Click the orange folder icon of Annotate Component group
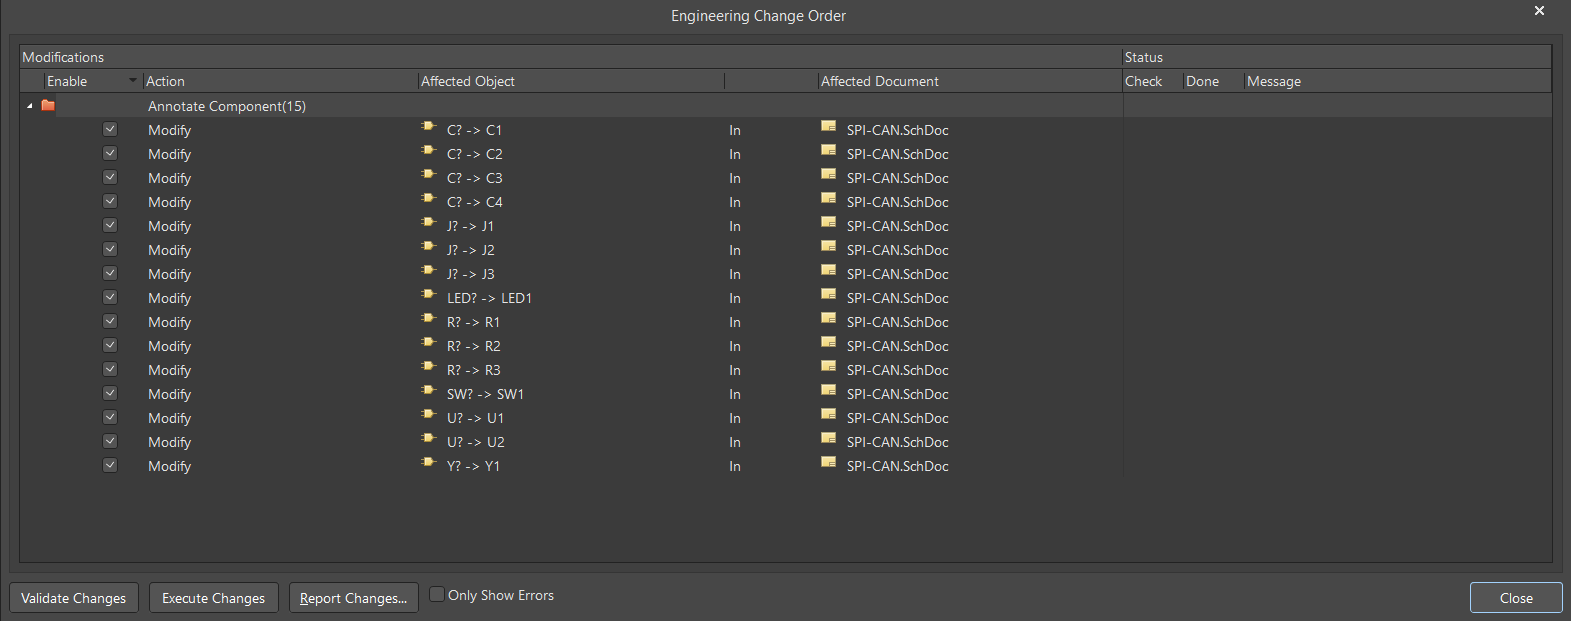 click(x=48, y=105)
